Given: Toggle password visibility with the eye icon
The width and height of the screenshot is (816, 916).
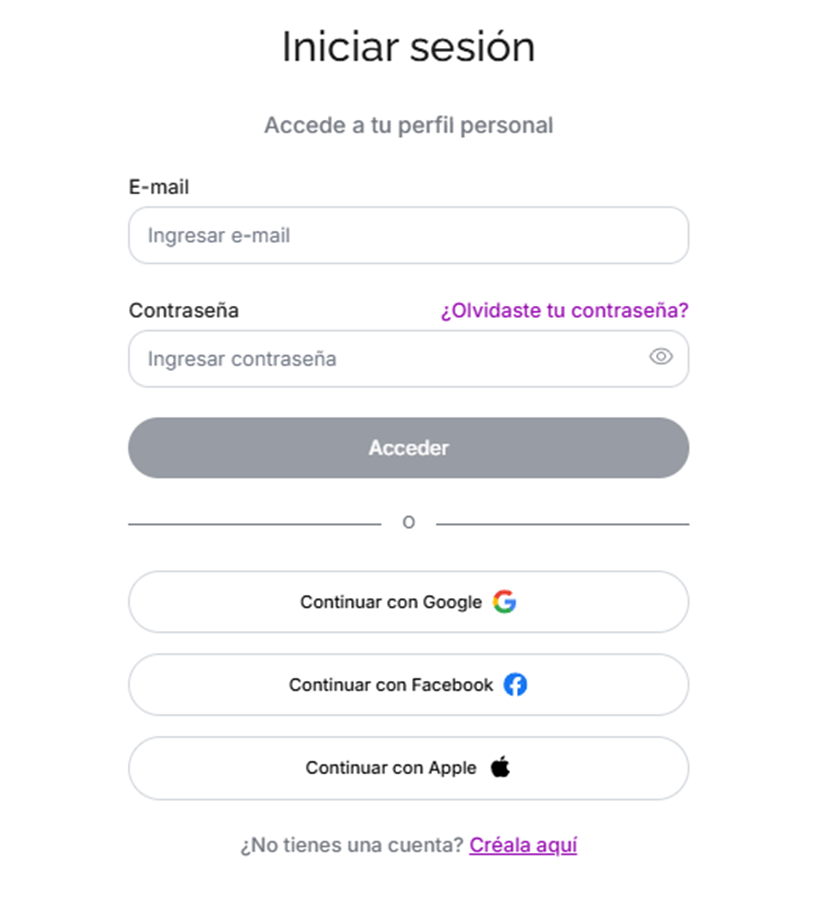Looking at the screenshot, I should point(661,356).
